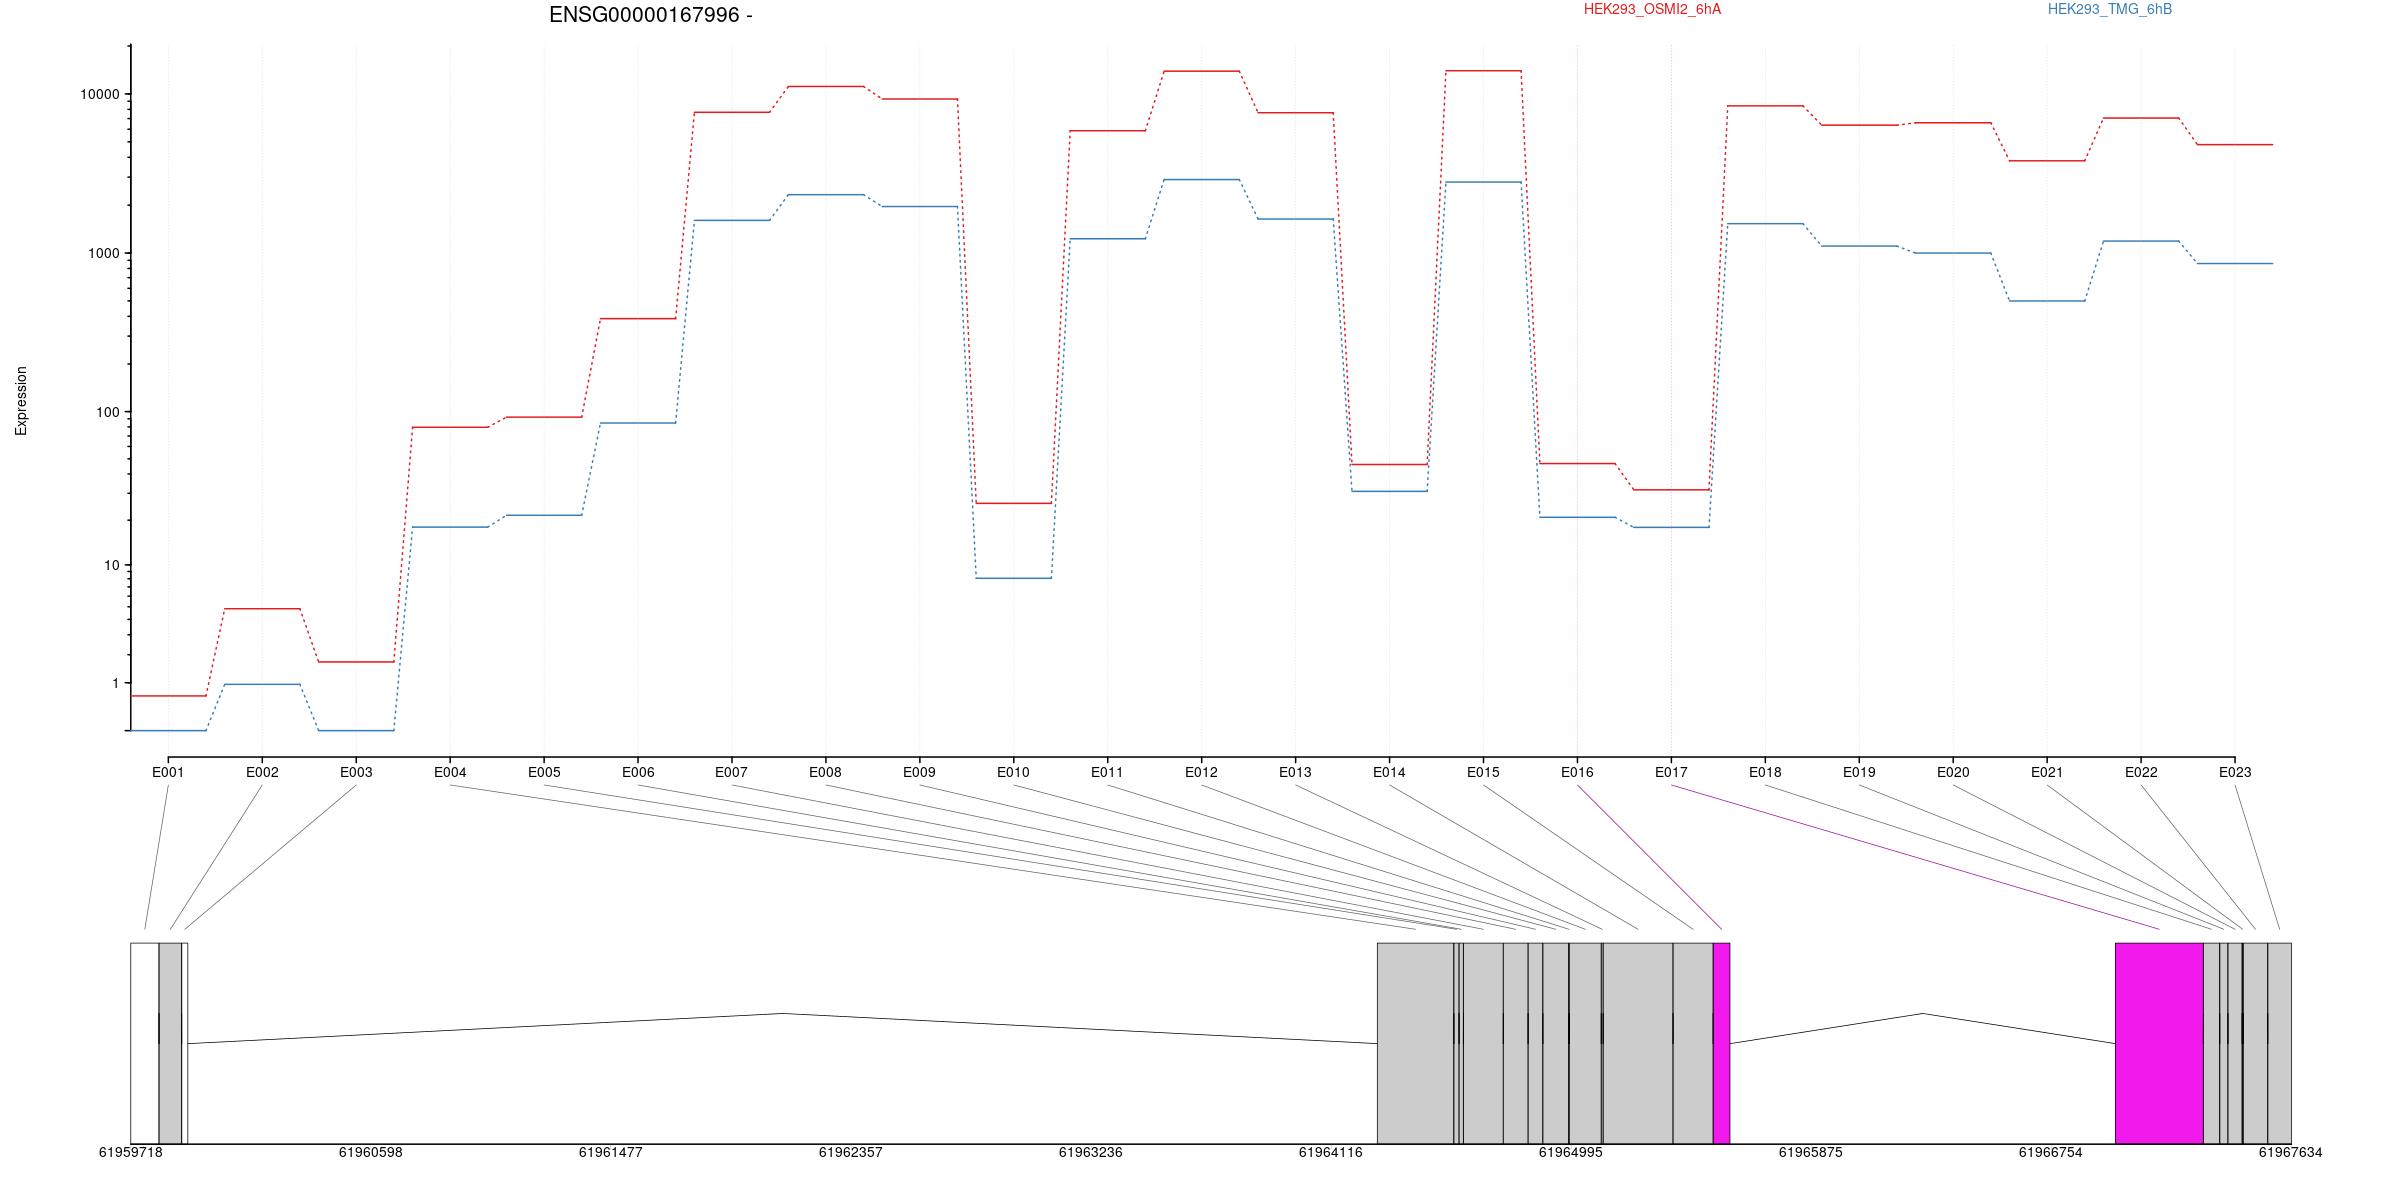This screenshot has height=1200, width=2400.
Task: Click exon label E001
Action: pos(168,772)
